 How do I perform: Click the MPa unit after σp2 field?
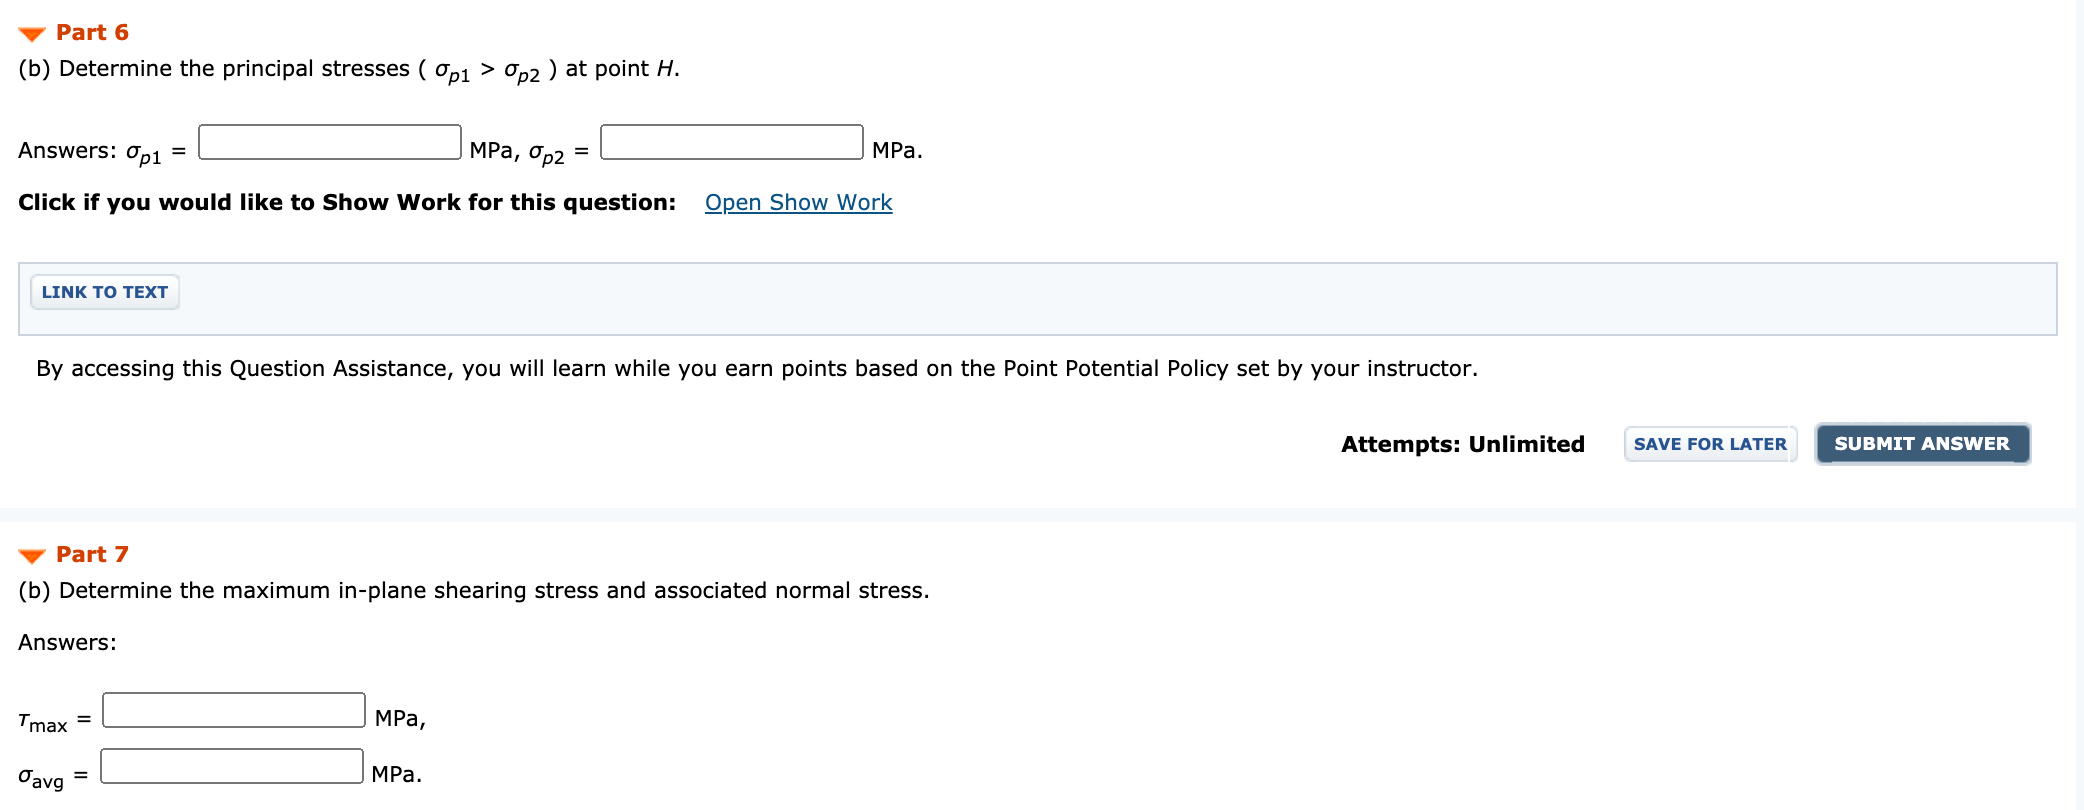click(897, 150)
